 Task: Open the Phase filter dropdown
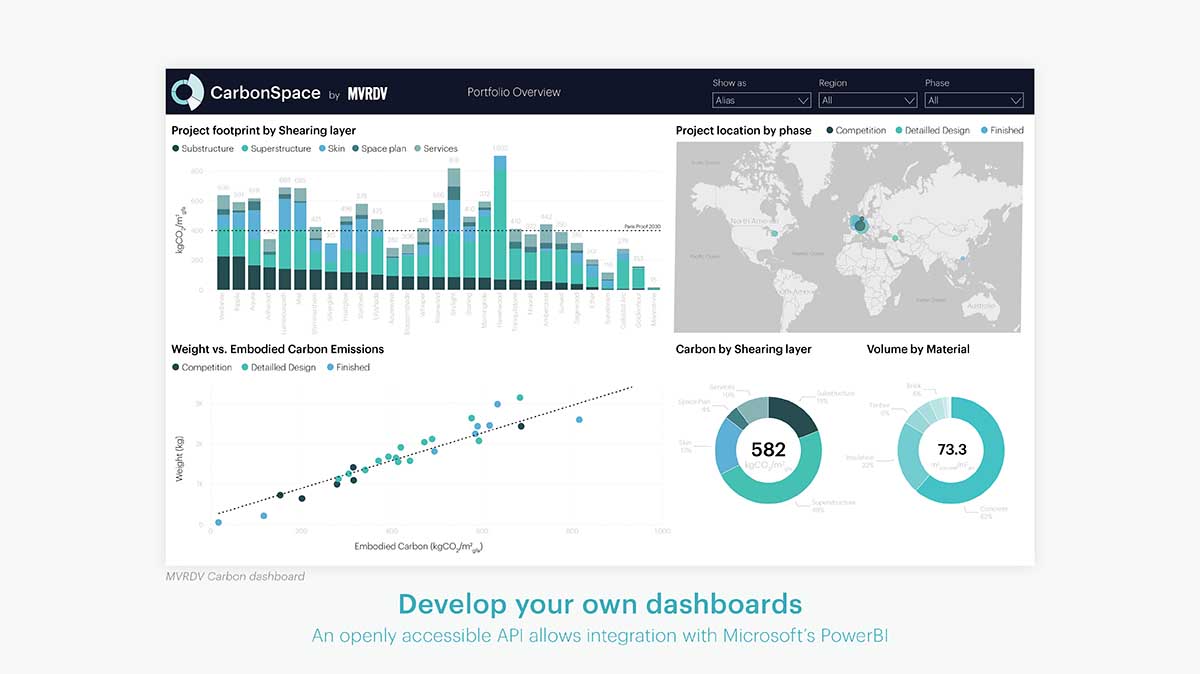point(973,100)
